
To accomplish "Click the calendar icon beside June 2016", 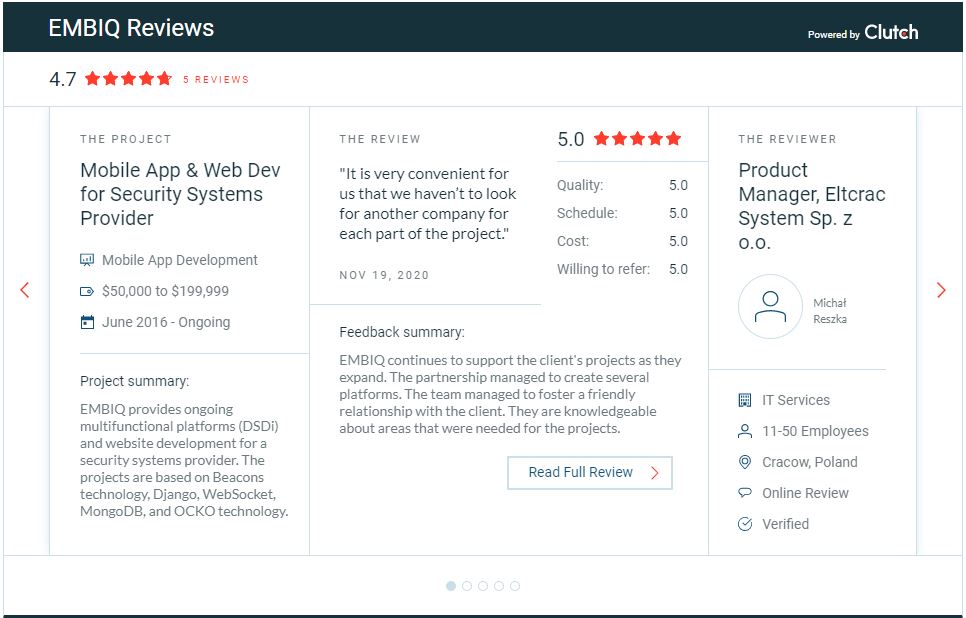I will (x=87, y=322).
